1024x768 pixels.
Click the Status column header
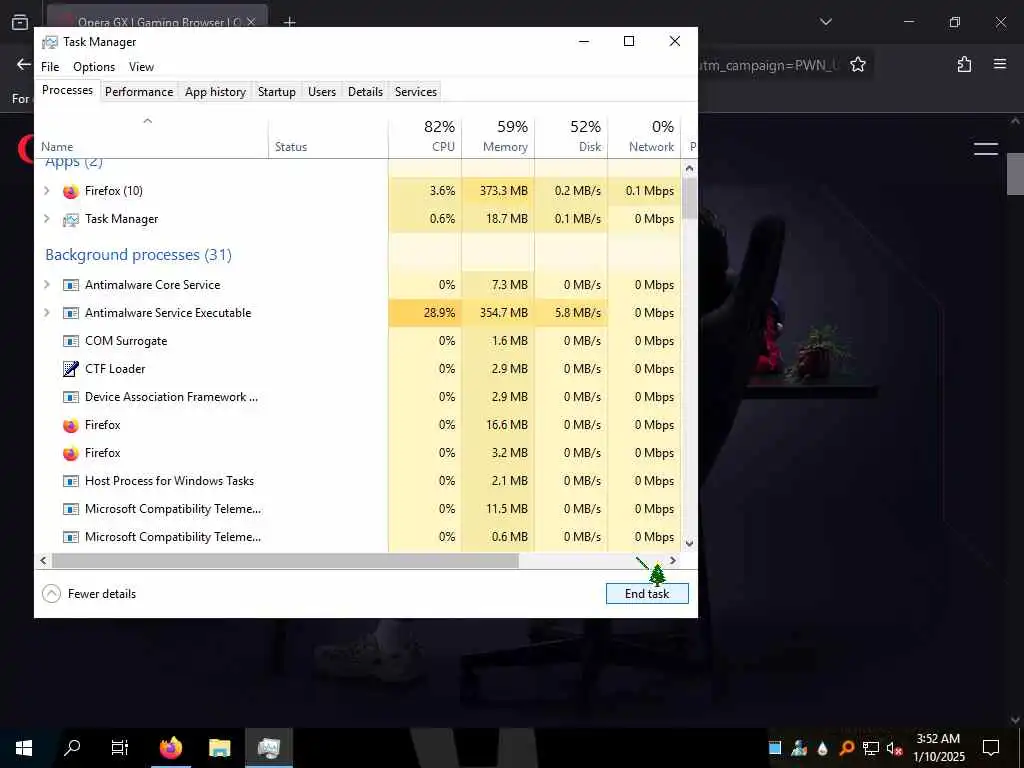click(x=328, y=136)
